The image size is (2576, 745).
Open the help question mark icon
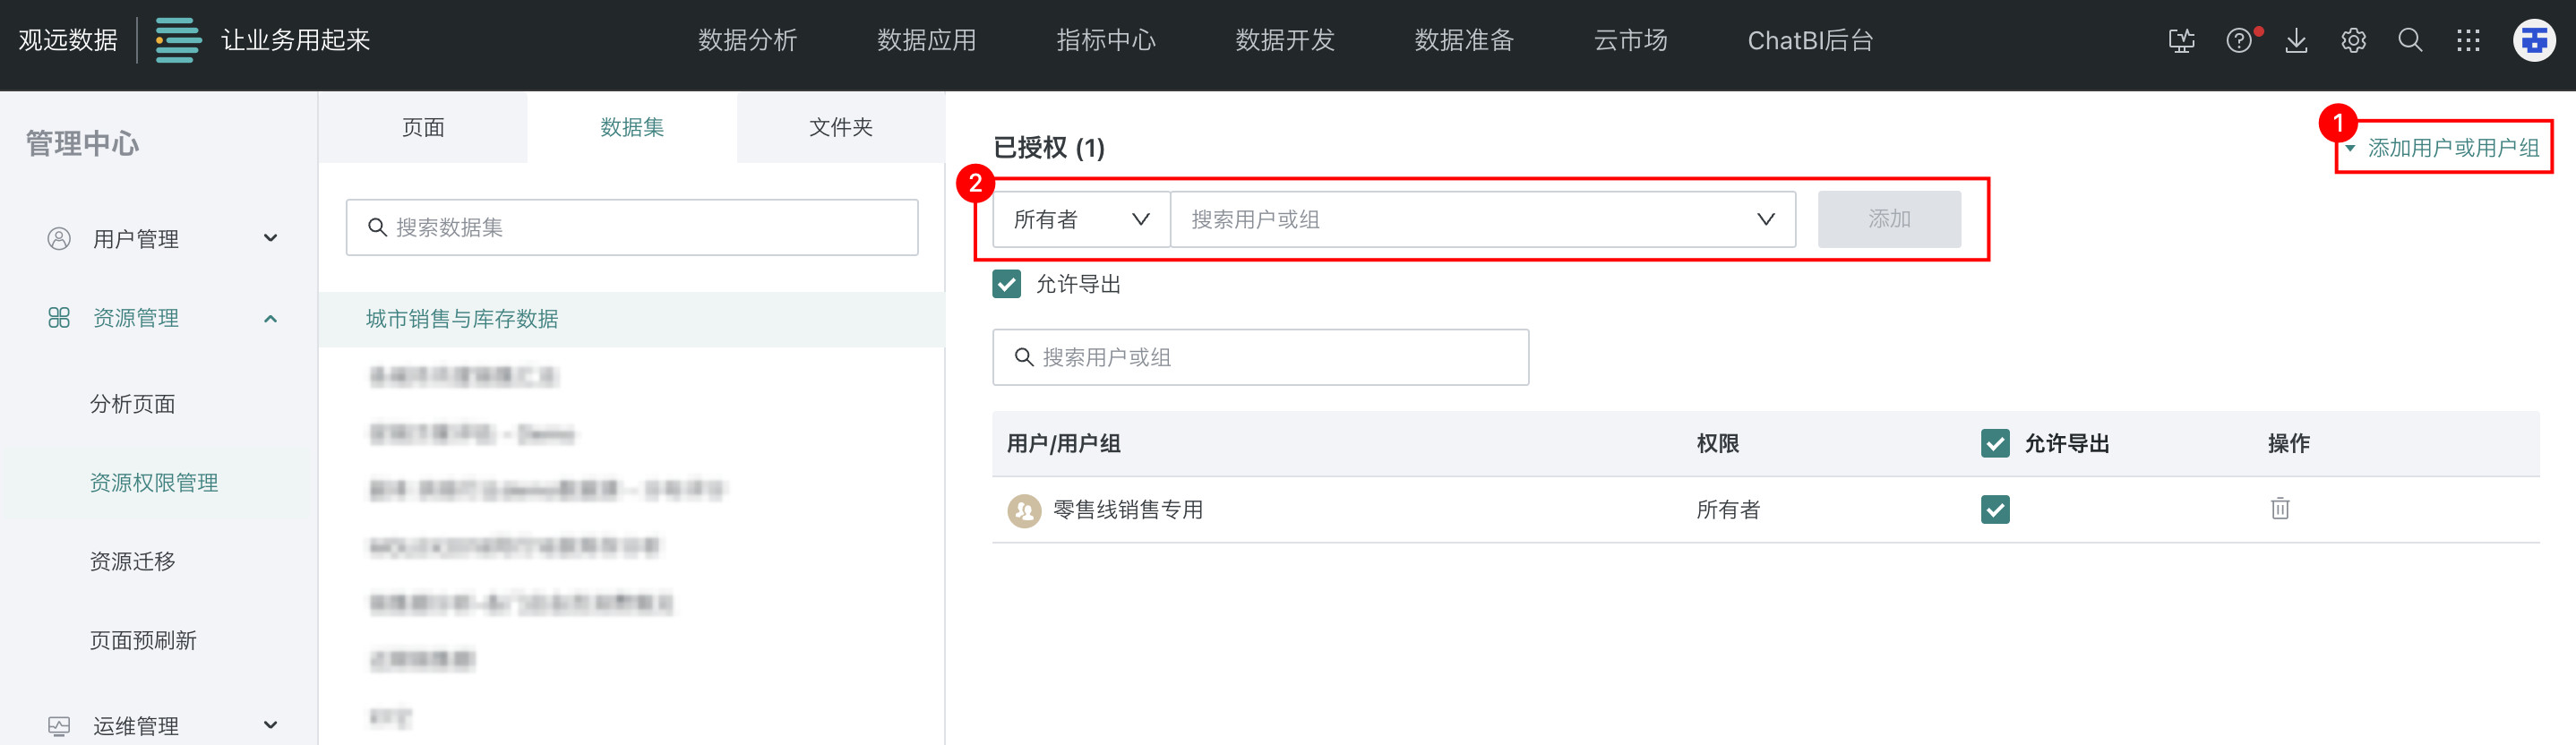coord(2239,41)
